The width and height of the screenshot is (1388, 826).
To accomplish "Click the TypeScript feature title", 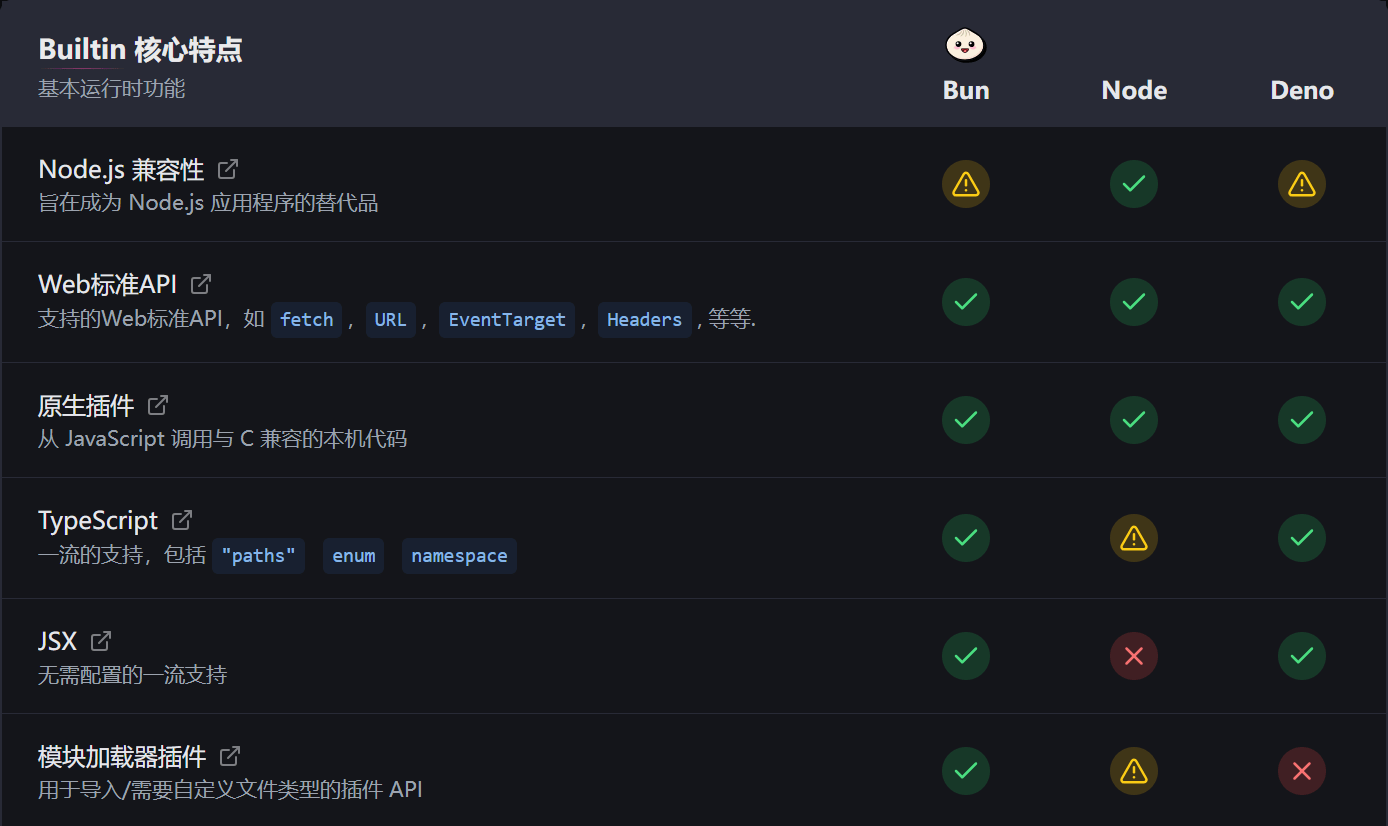I will [x=98, y=520].
